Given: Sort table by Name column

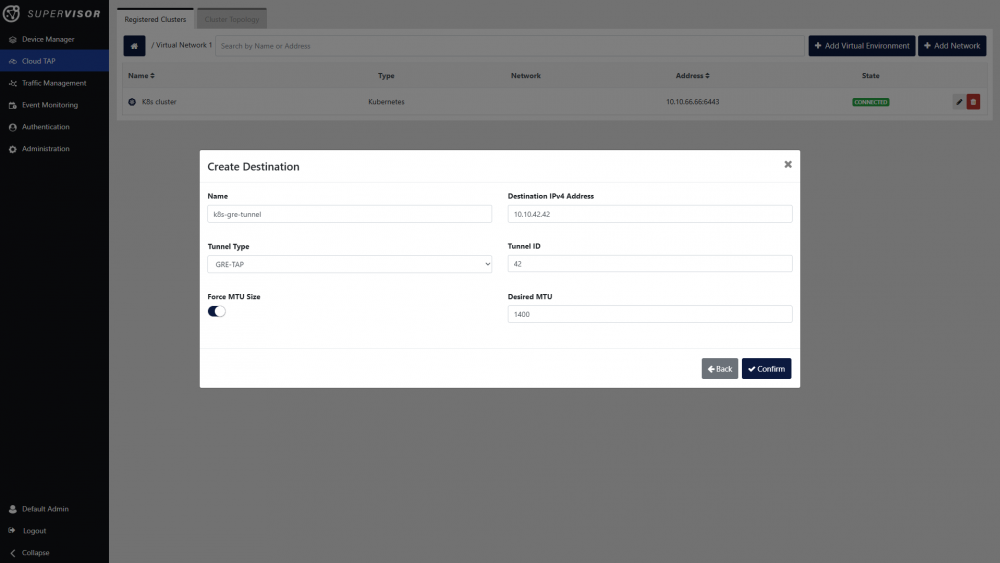Looking at the screenshot, I should [x=141, y=76].
